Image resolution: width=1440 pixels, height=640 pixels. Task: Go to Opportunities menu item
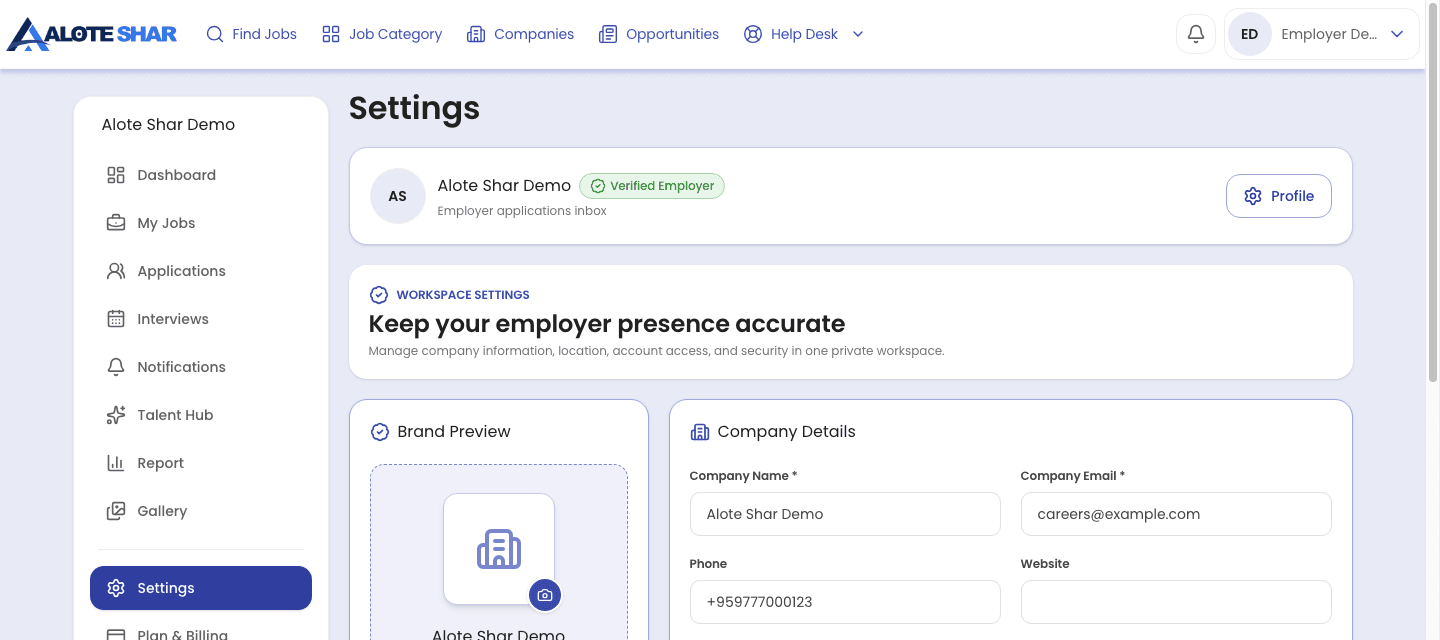point(659,34)
